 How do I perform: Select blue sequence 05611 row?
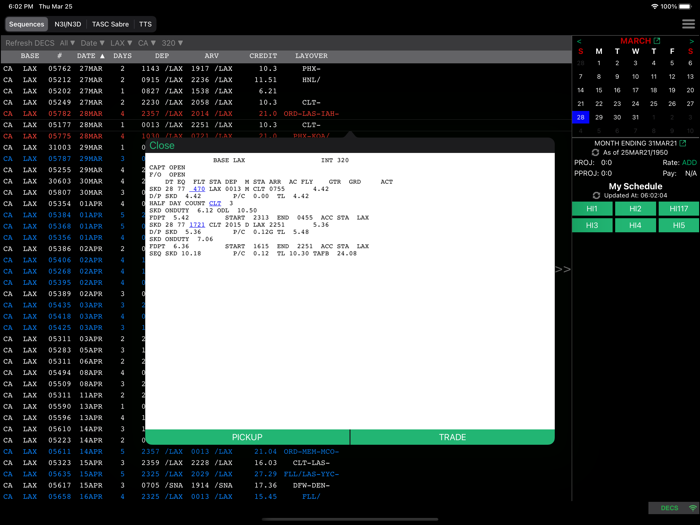(286, 452)
